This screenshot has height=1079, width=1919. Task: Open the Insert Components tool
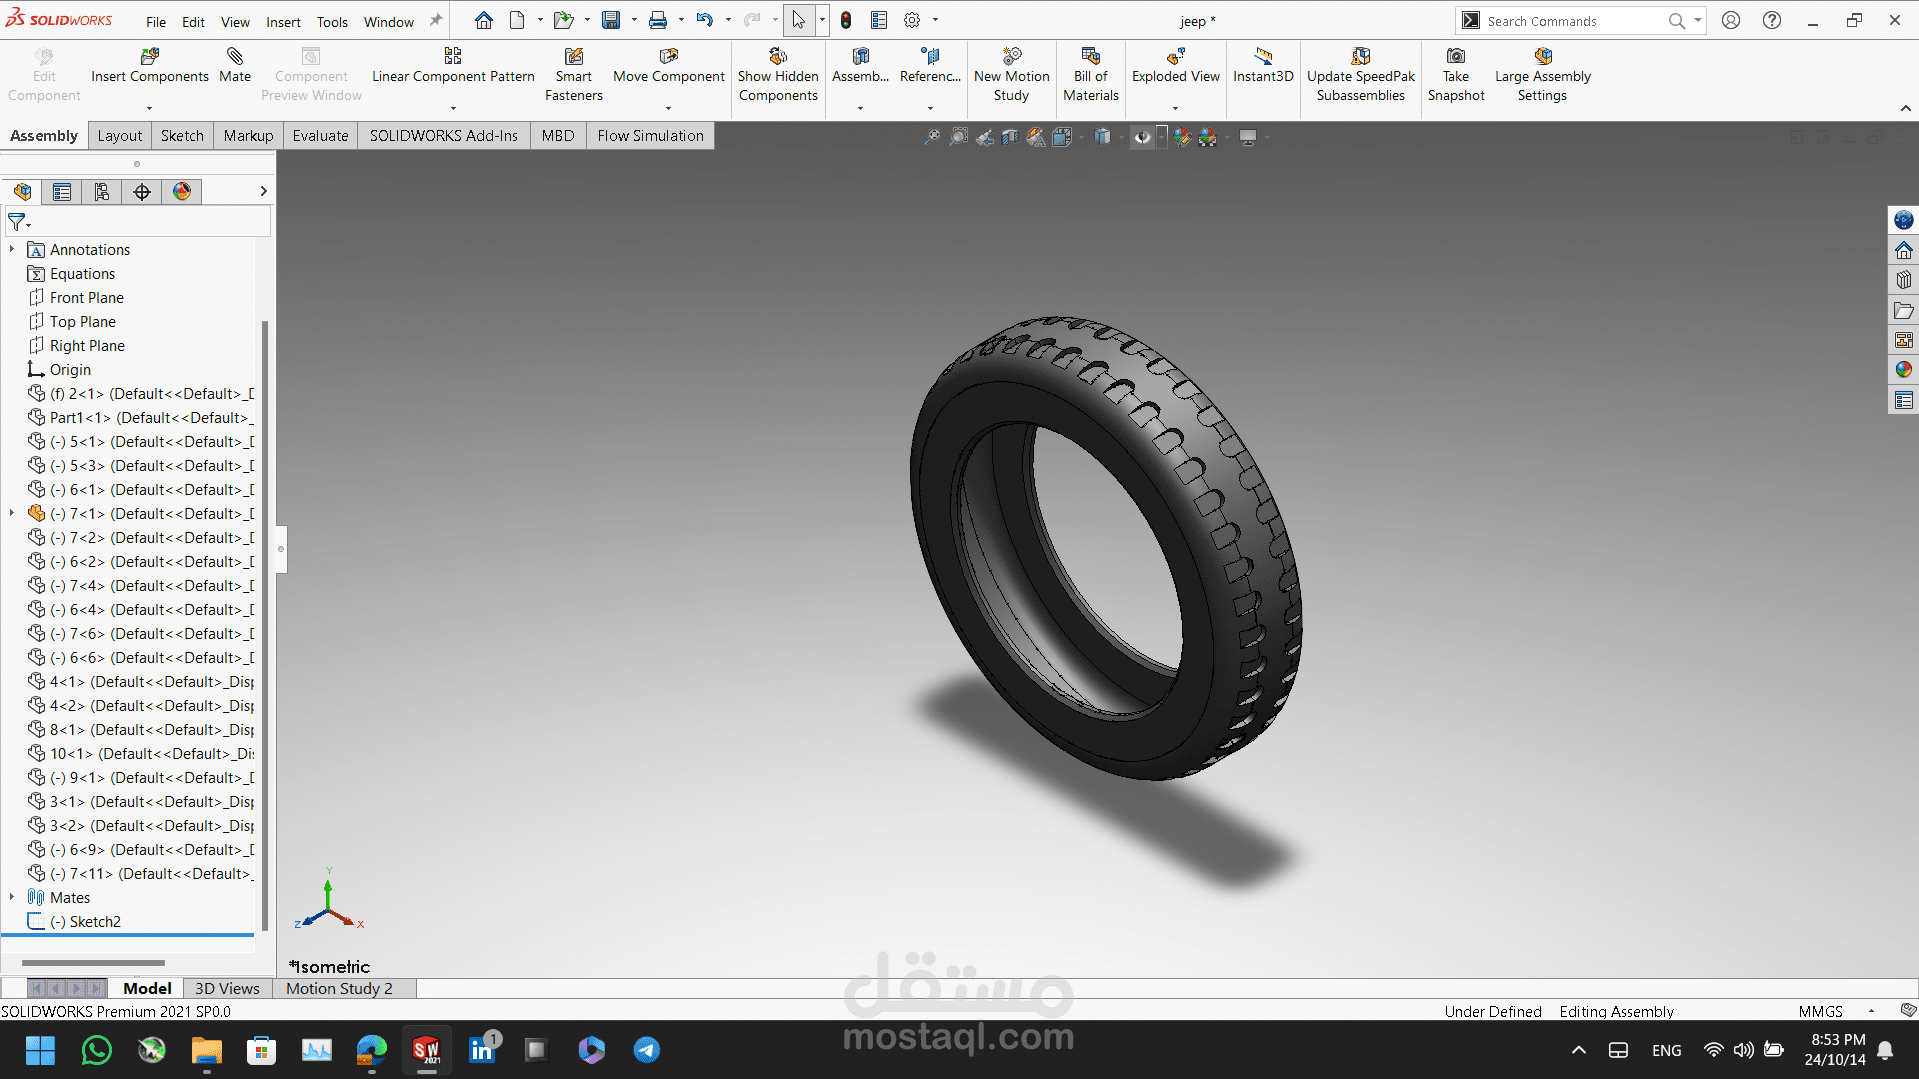150,57
